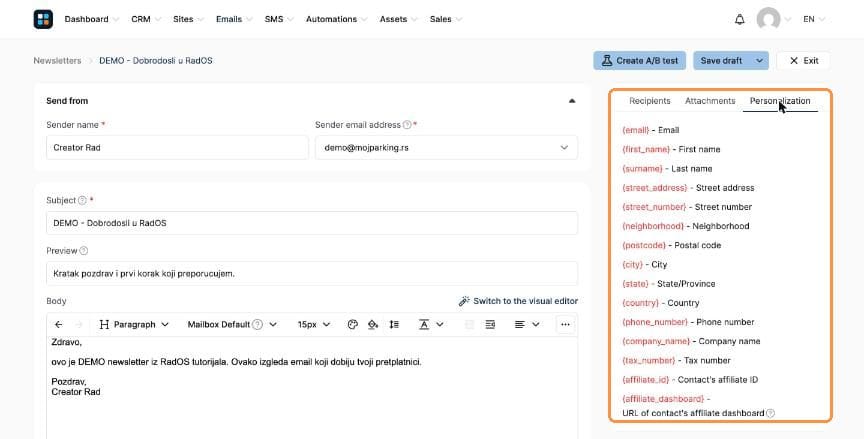This screenshot has width=864, height=439.
Task: Open more options ellipsis in toolbar
Action: [x=565, y=324]
